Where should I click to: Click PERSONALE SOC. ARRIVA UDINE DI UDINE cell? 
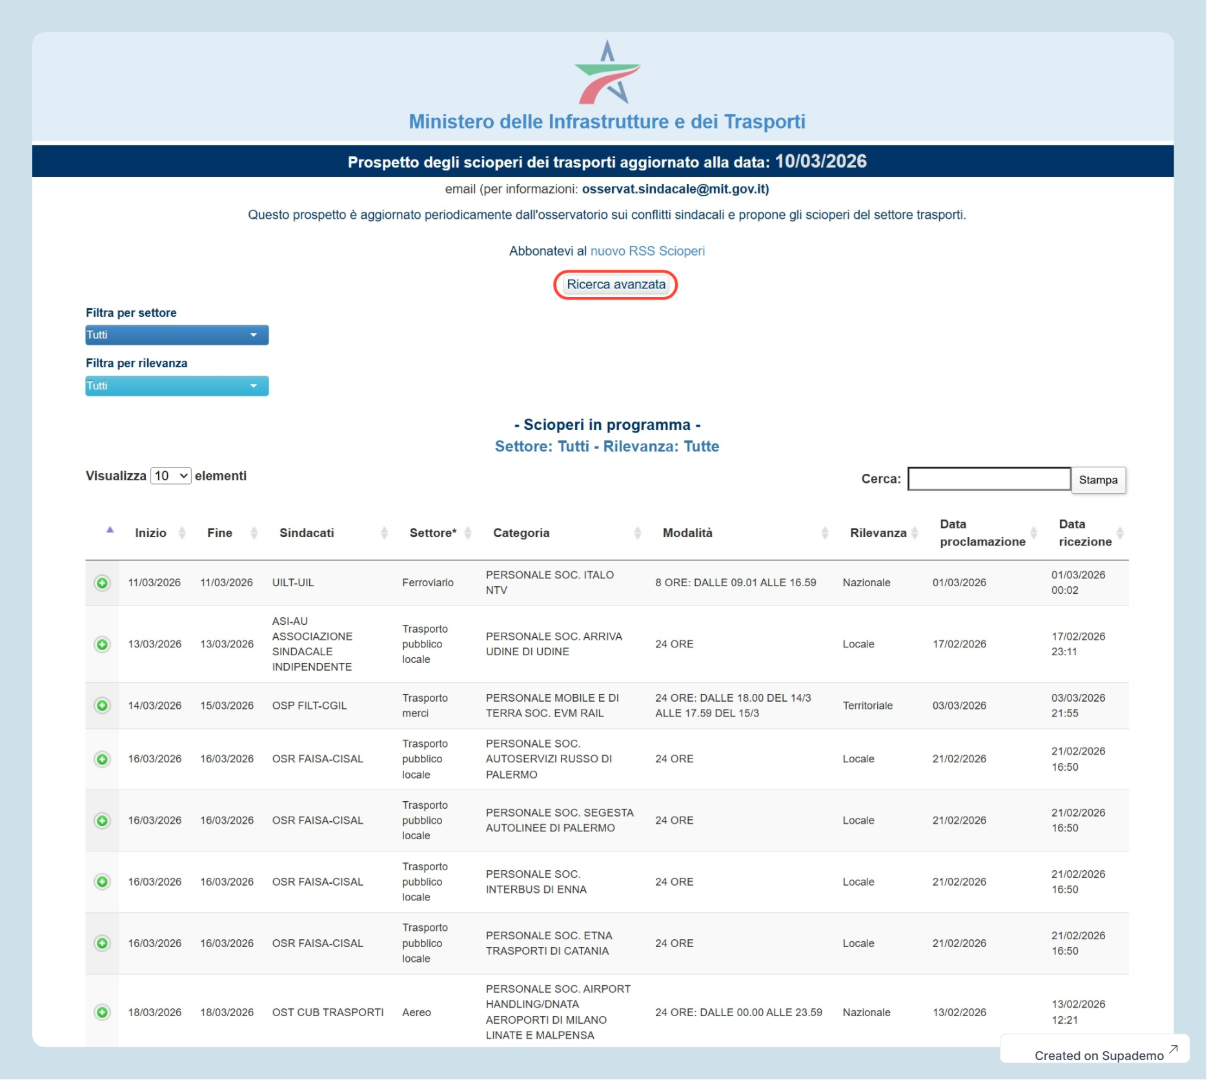[554, 644]
